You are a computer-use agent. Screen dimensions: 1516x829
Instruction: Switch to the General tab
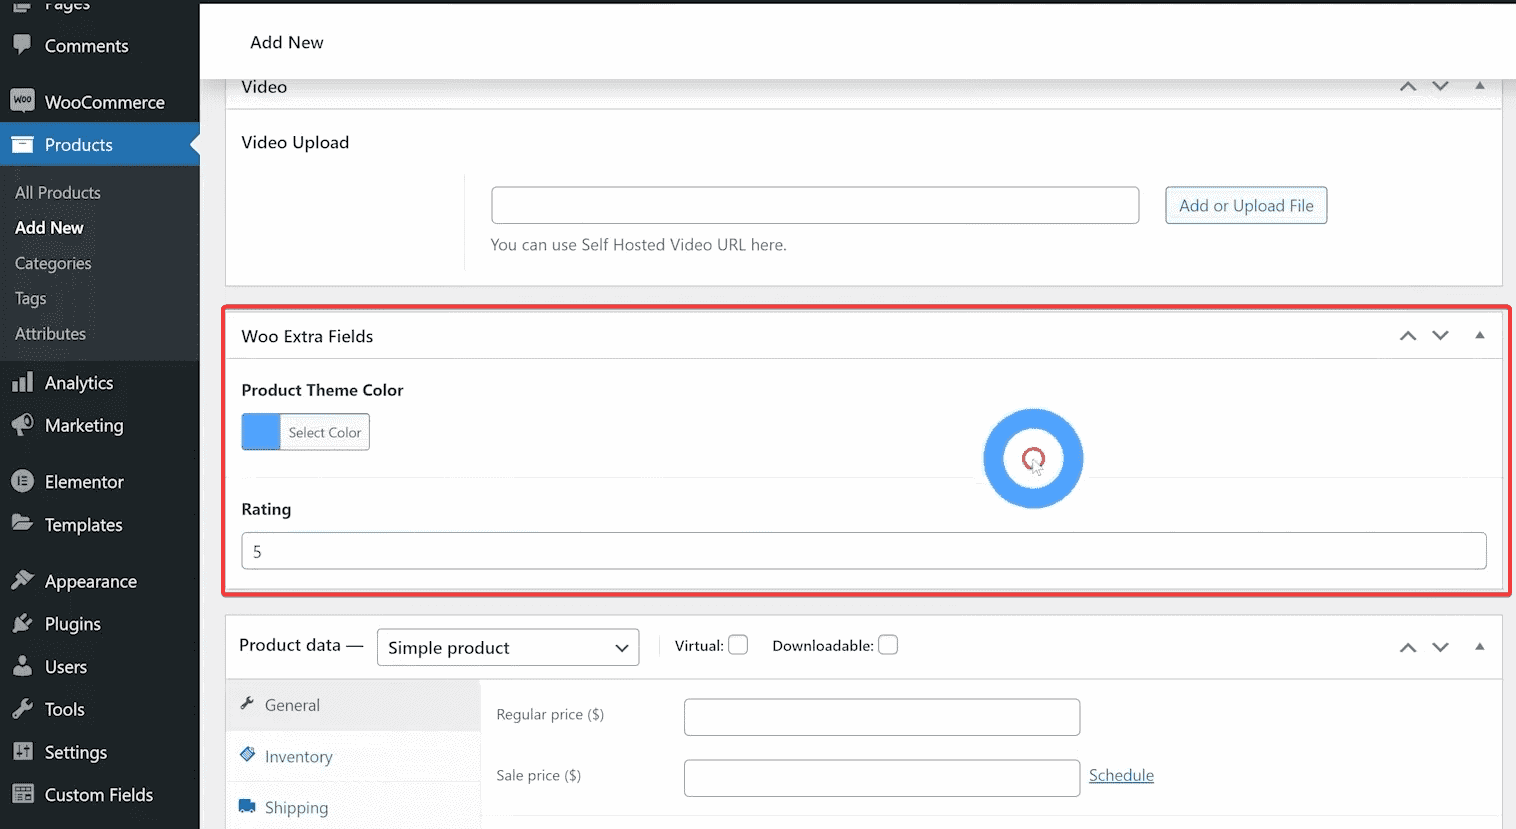(289, 704)
